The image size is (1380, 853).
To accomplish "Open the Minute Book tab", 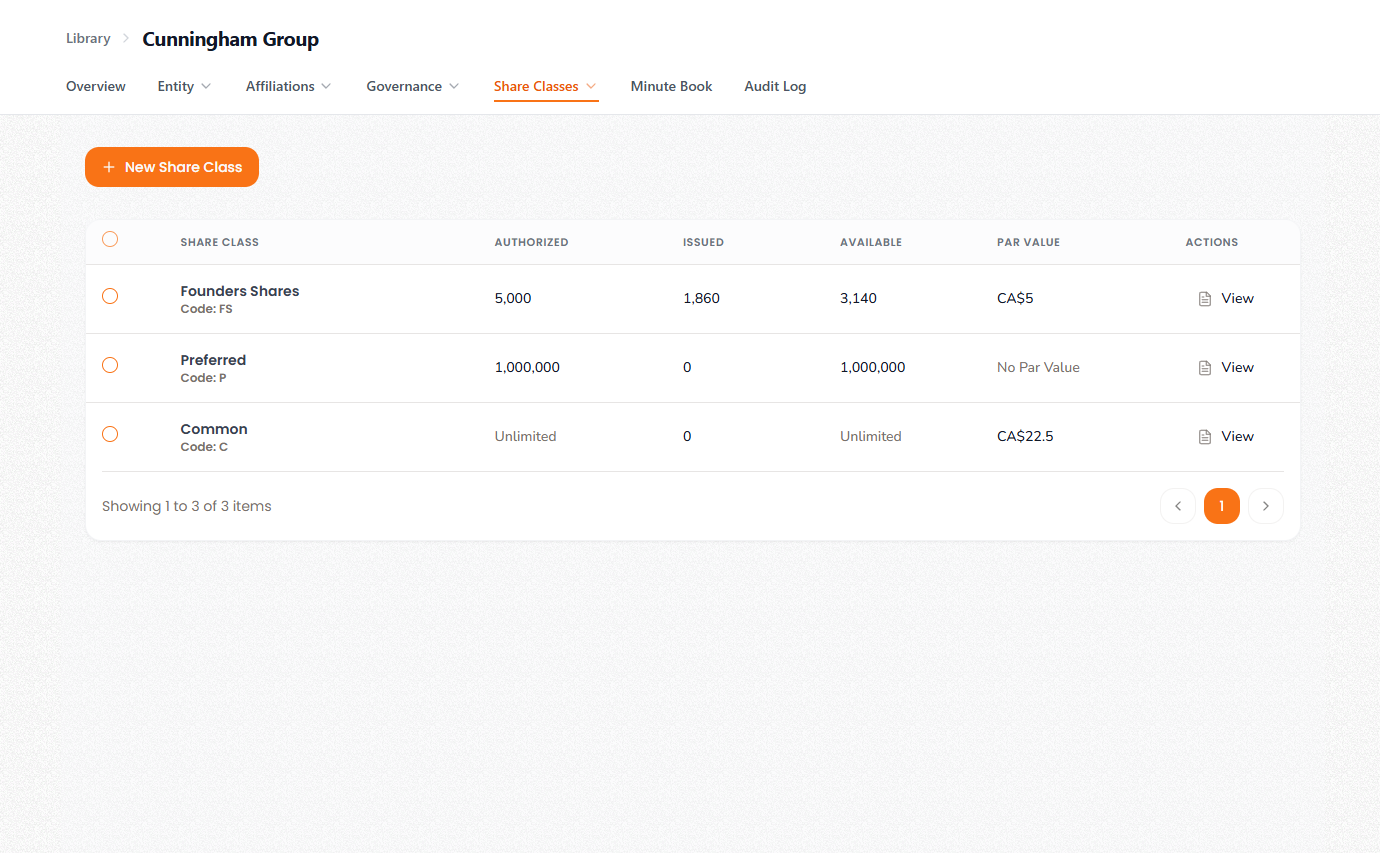I will (671, 87).
